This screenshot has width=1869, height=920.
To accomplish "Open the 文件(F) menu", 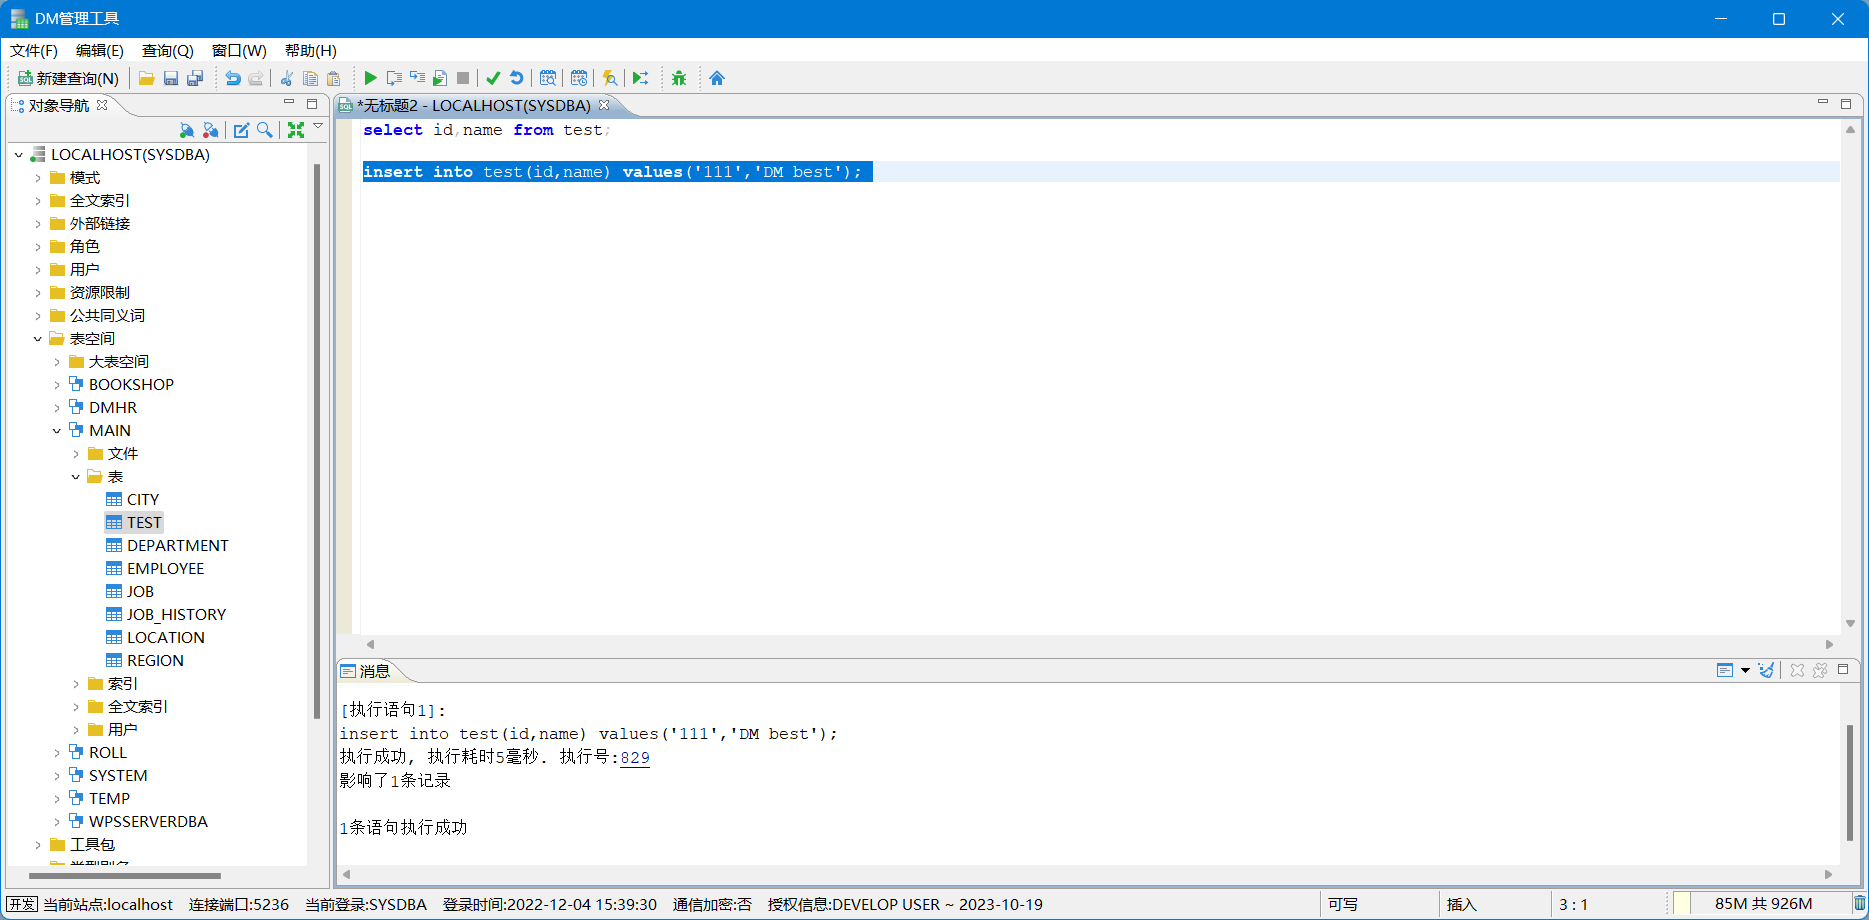I will coord(34,50).
